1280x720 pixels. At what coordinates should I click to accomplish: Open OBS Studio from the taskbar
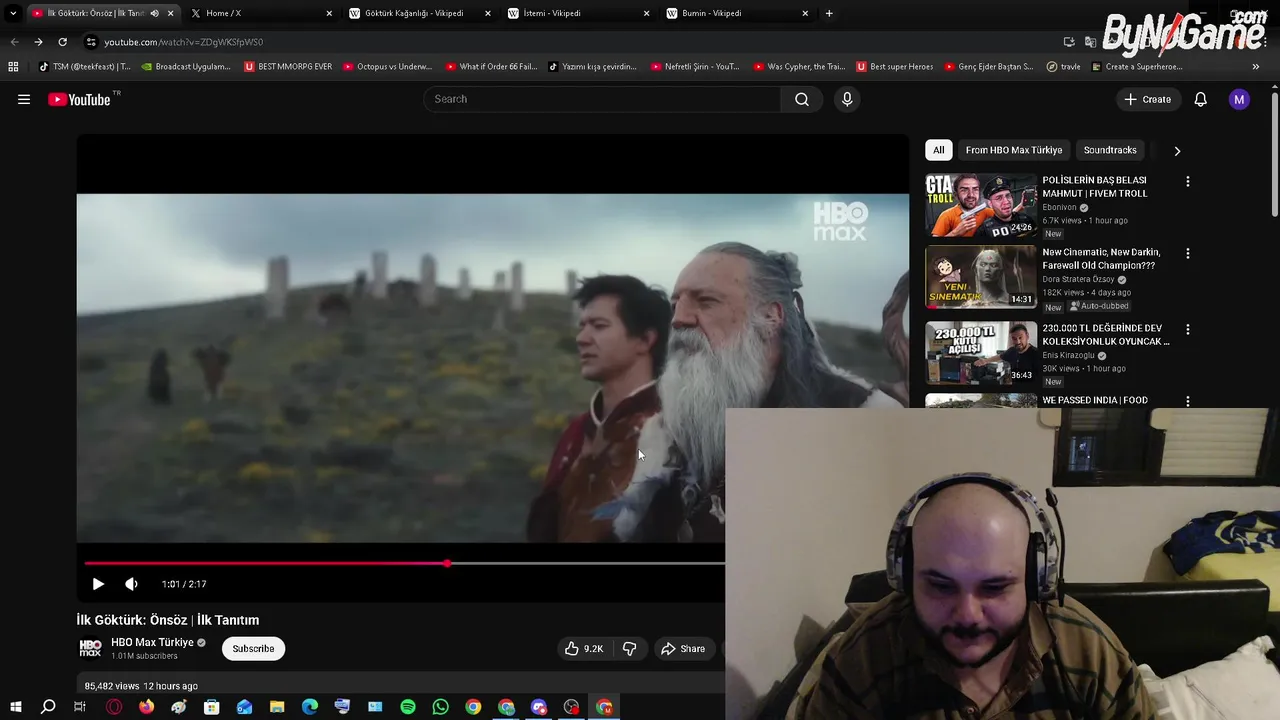pos(571,707)
